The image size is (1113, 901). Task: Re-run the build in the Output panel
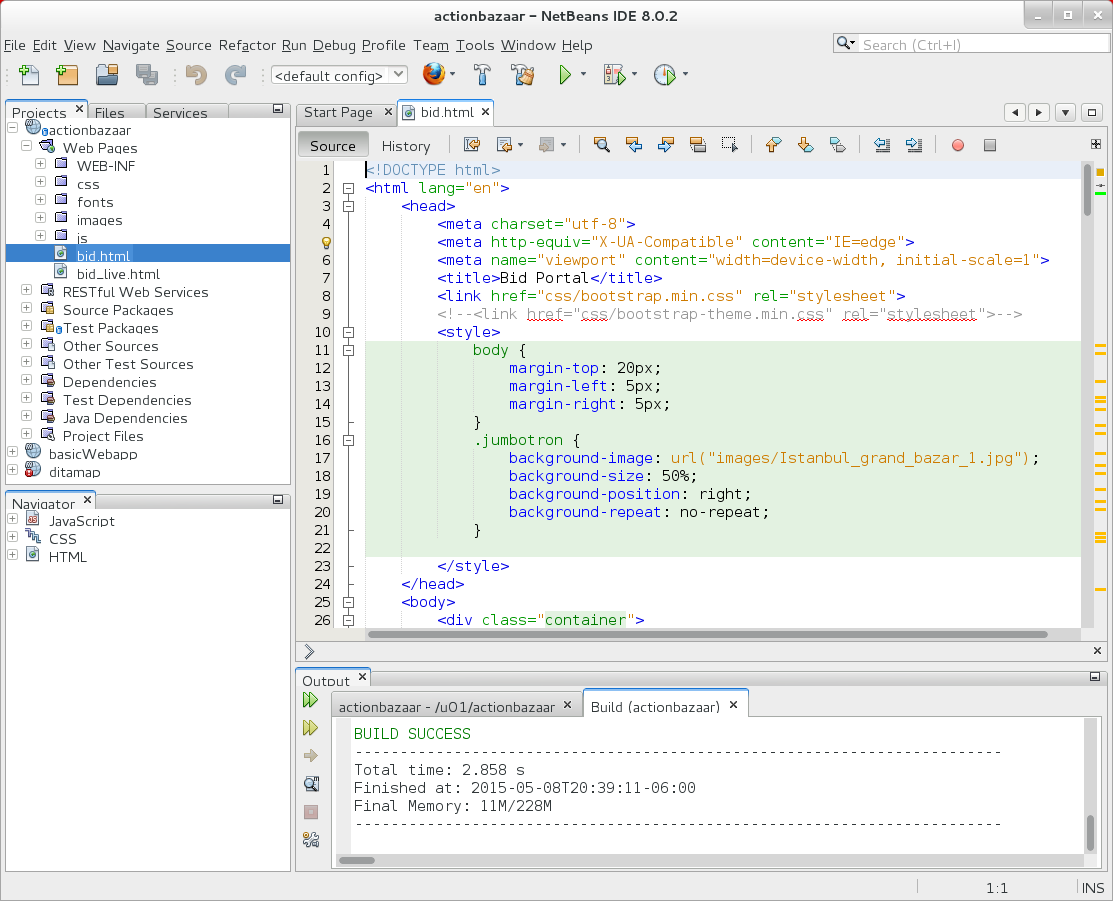pos(310,700)
